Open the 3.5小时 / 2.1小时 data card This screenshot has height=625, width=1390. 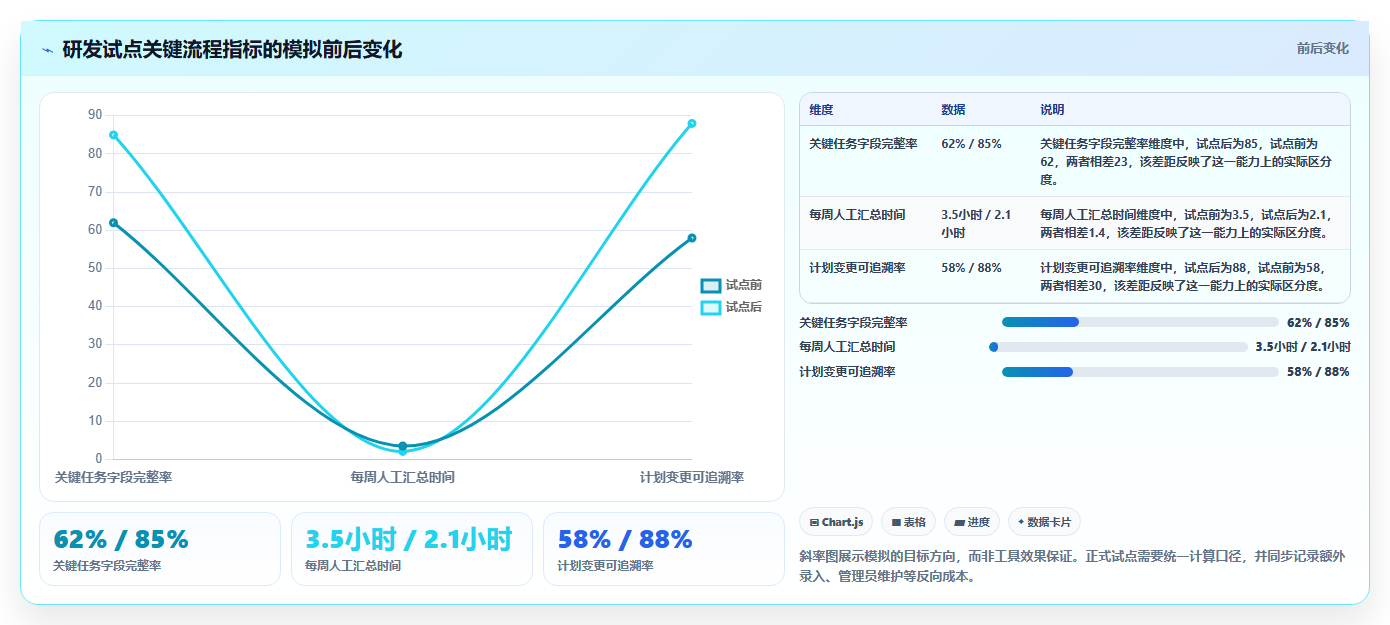412,549
